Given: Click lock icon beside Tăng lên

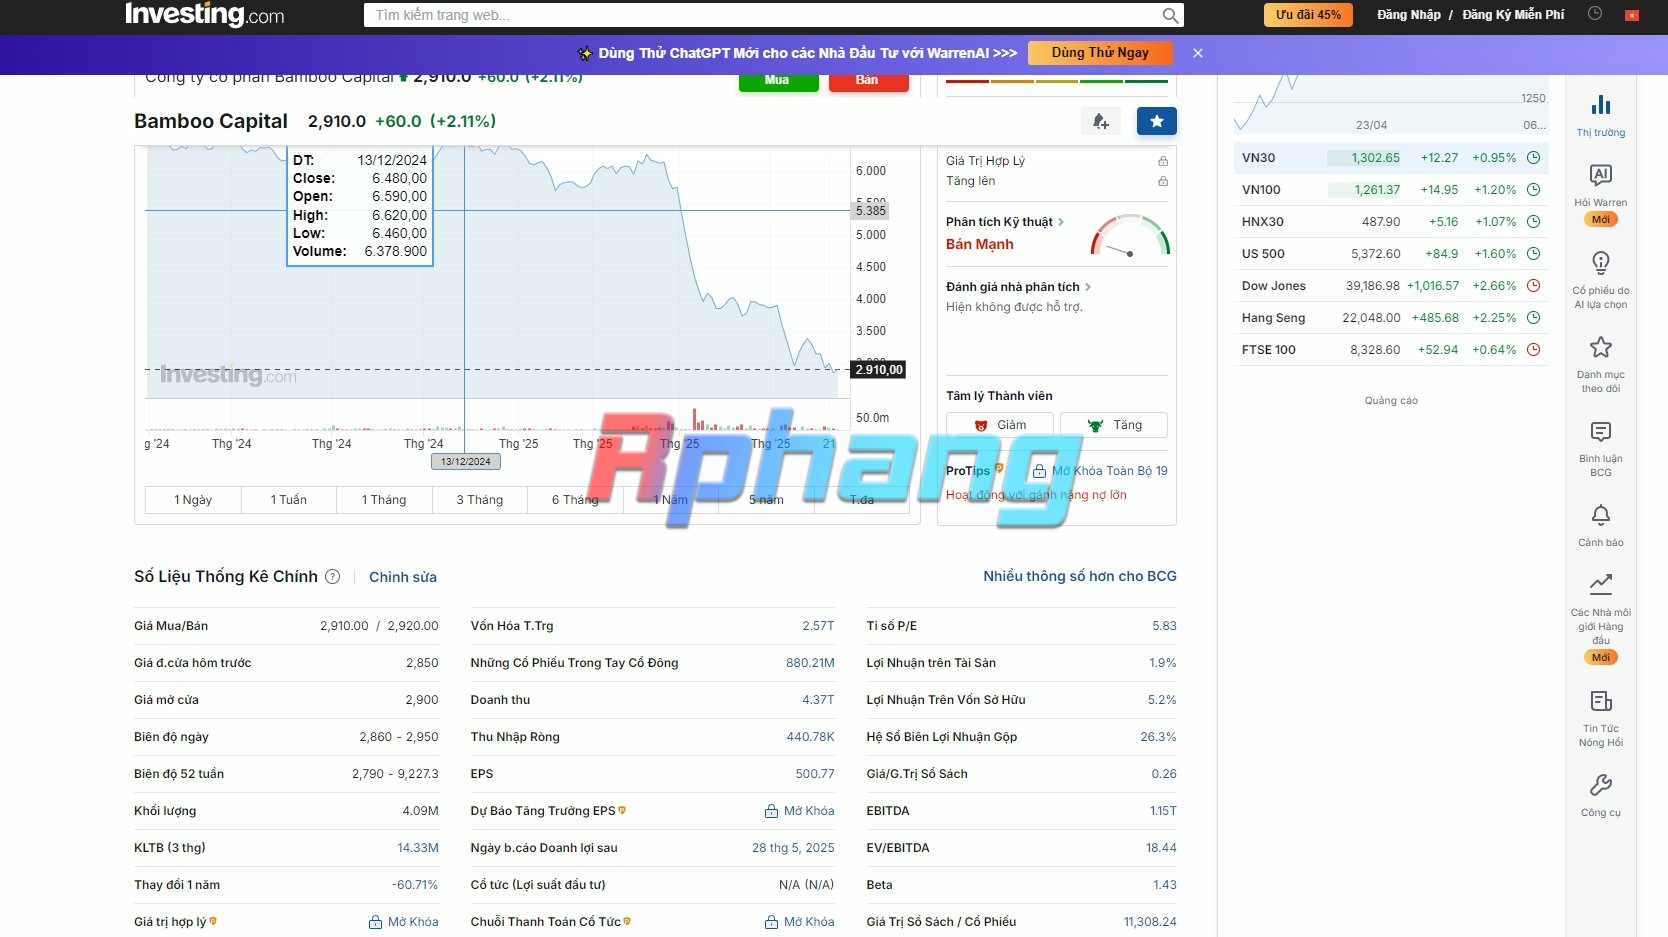Looking at the screenshot, I should point(1163,181).
